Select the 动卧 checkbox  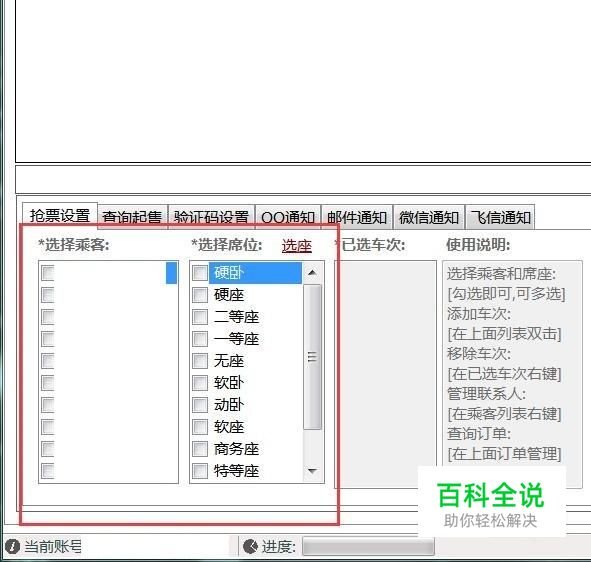point(200,405)
